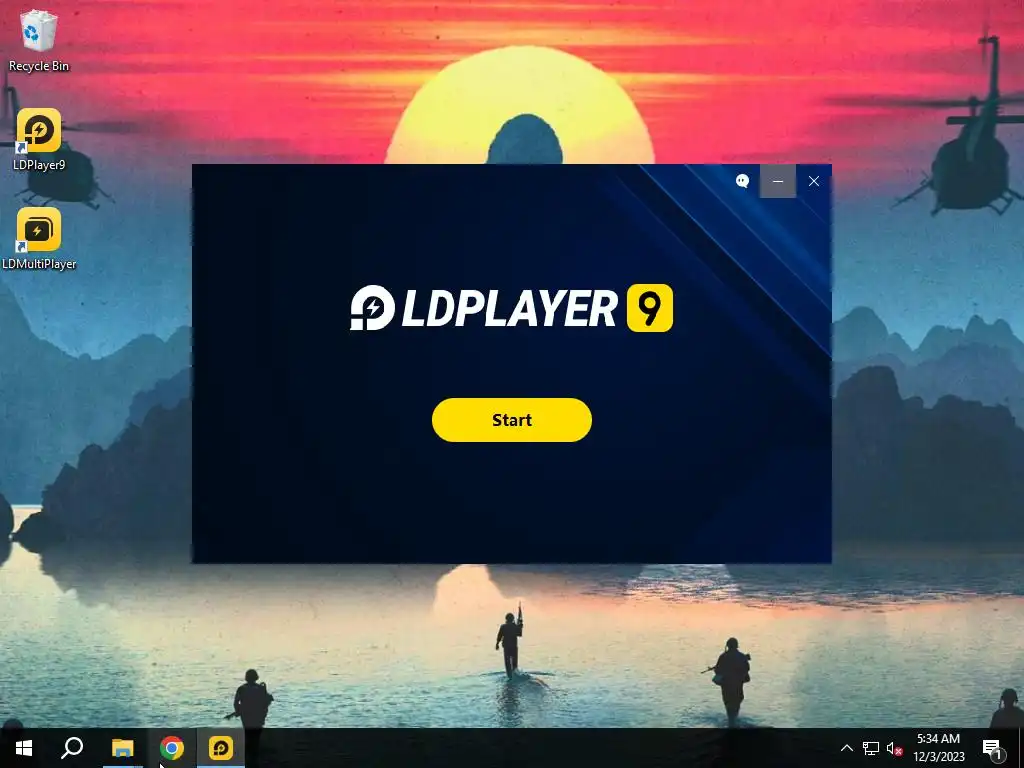Open the notification action center
Image resolution: width=1024 pixels, height=768 pixels.
coord(992,748)
